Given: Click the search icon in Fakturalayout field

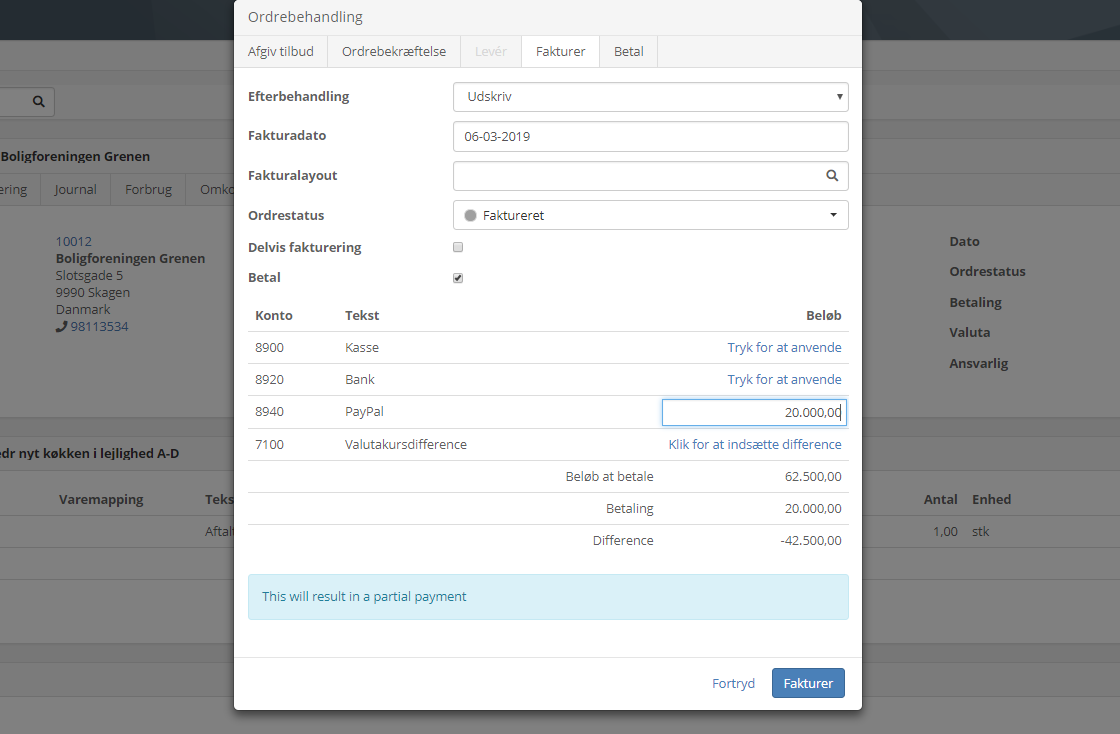Looking at the screenshot, I should click(x=831, y=176).
